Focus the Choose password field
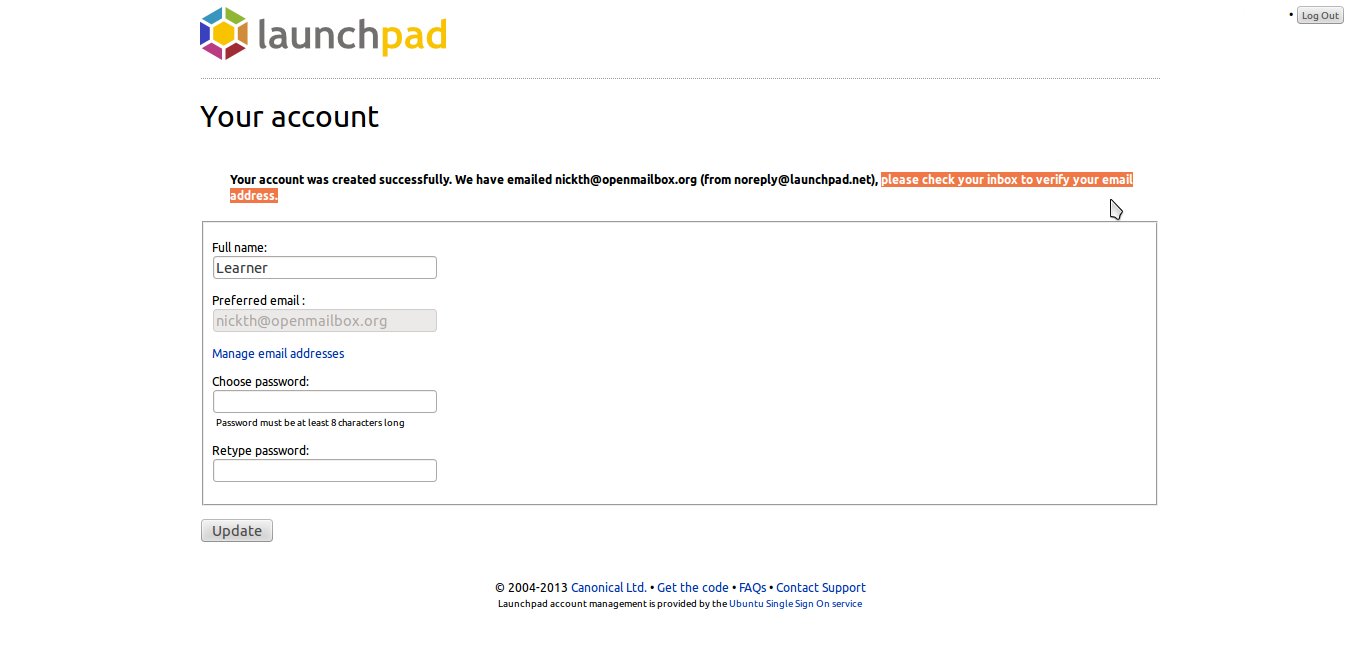The image size is (1363, 645). pos(324,402)
